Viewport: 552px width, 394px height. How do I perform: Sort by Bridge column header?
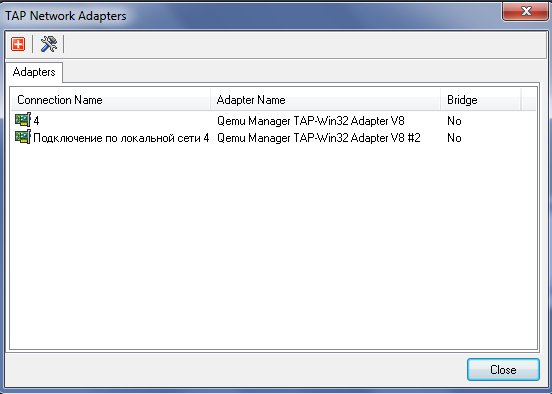pos(481,100)
